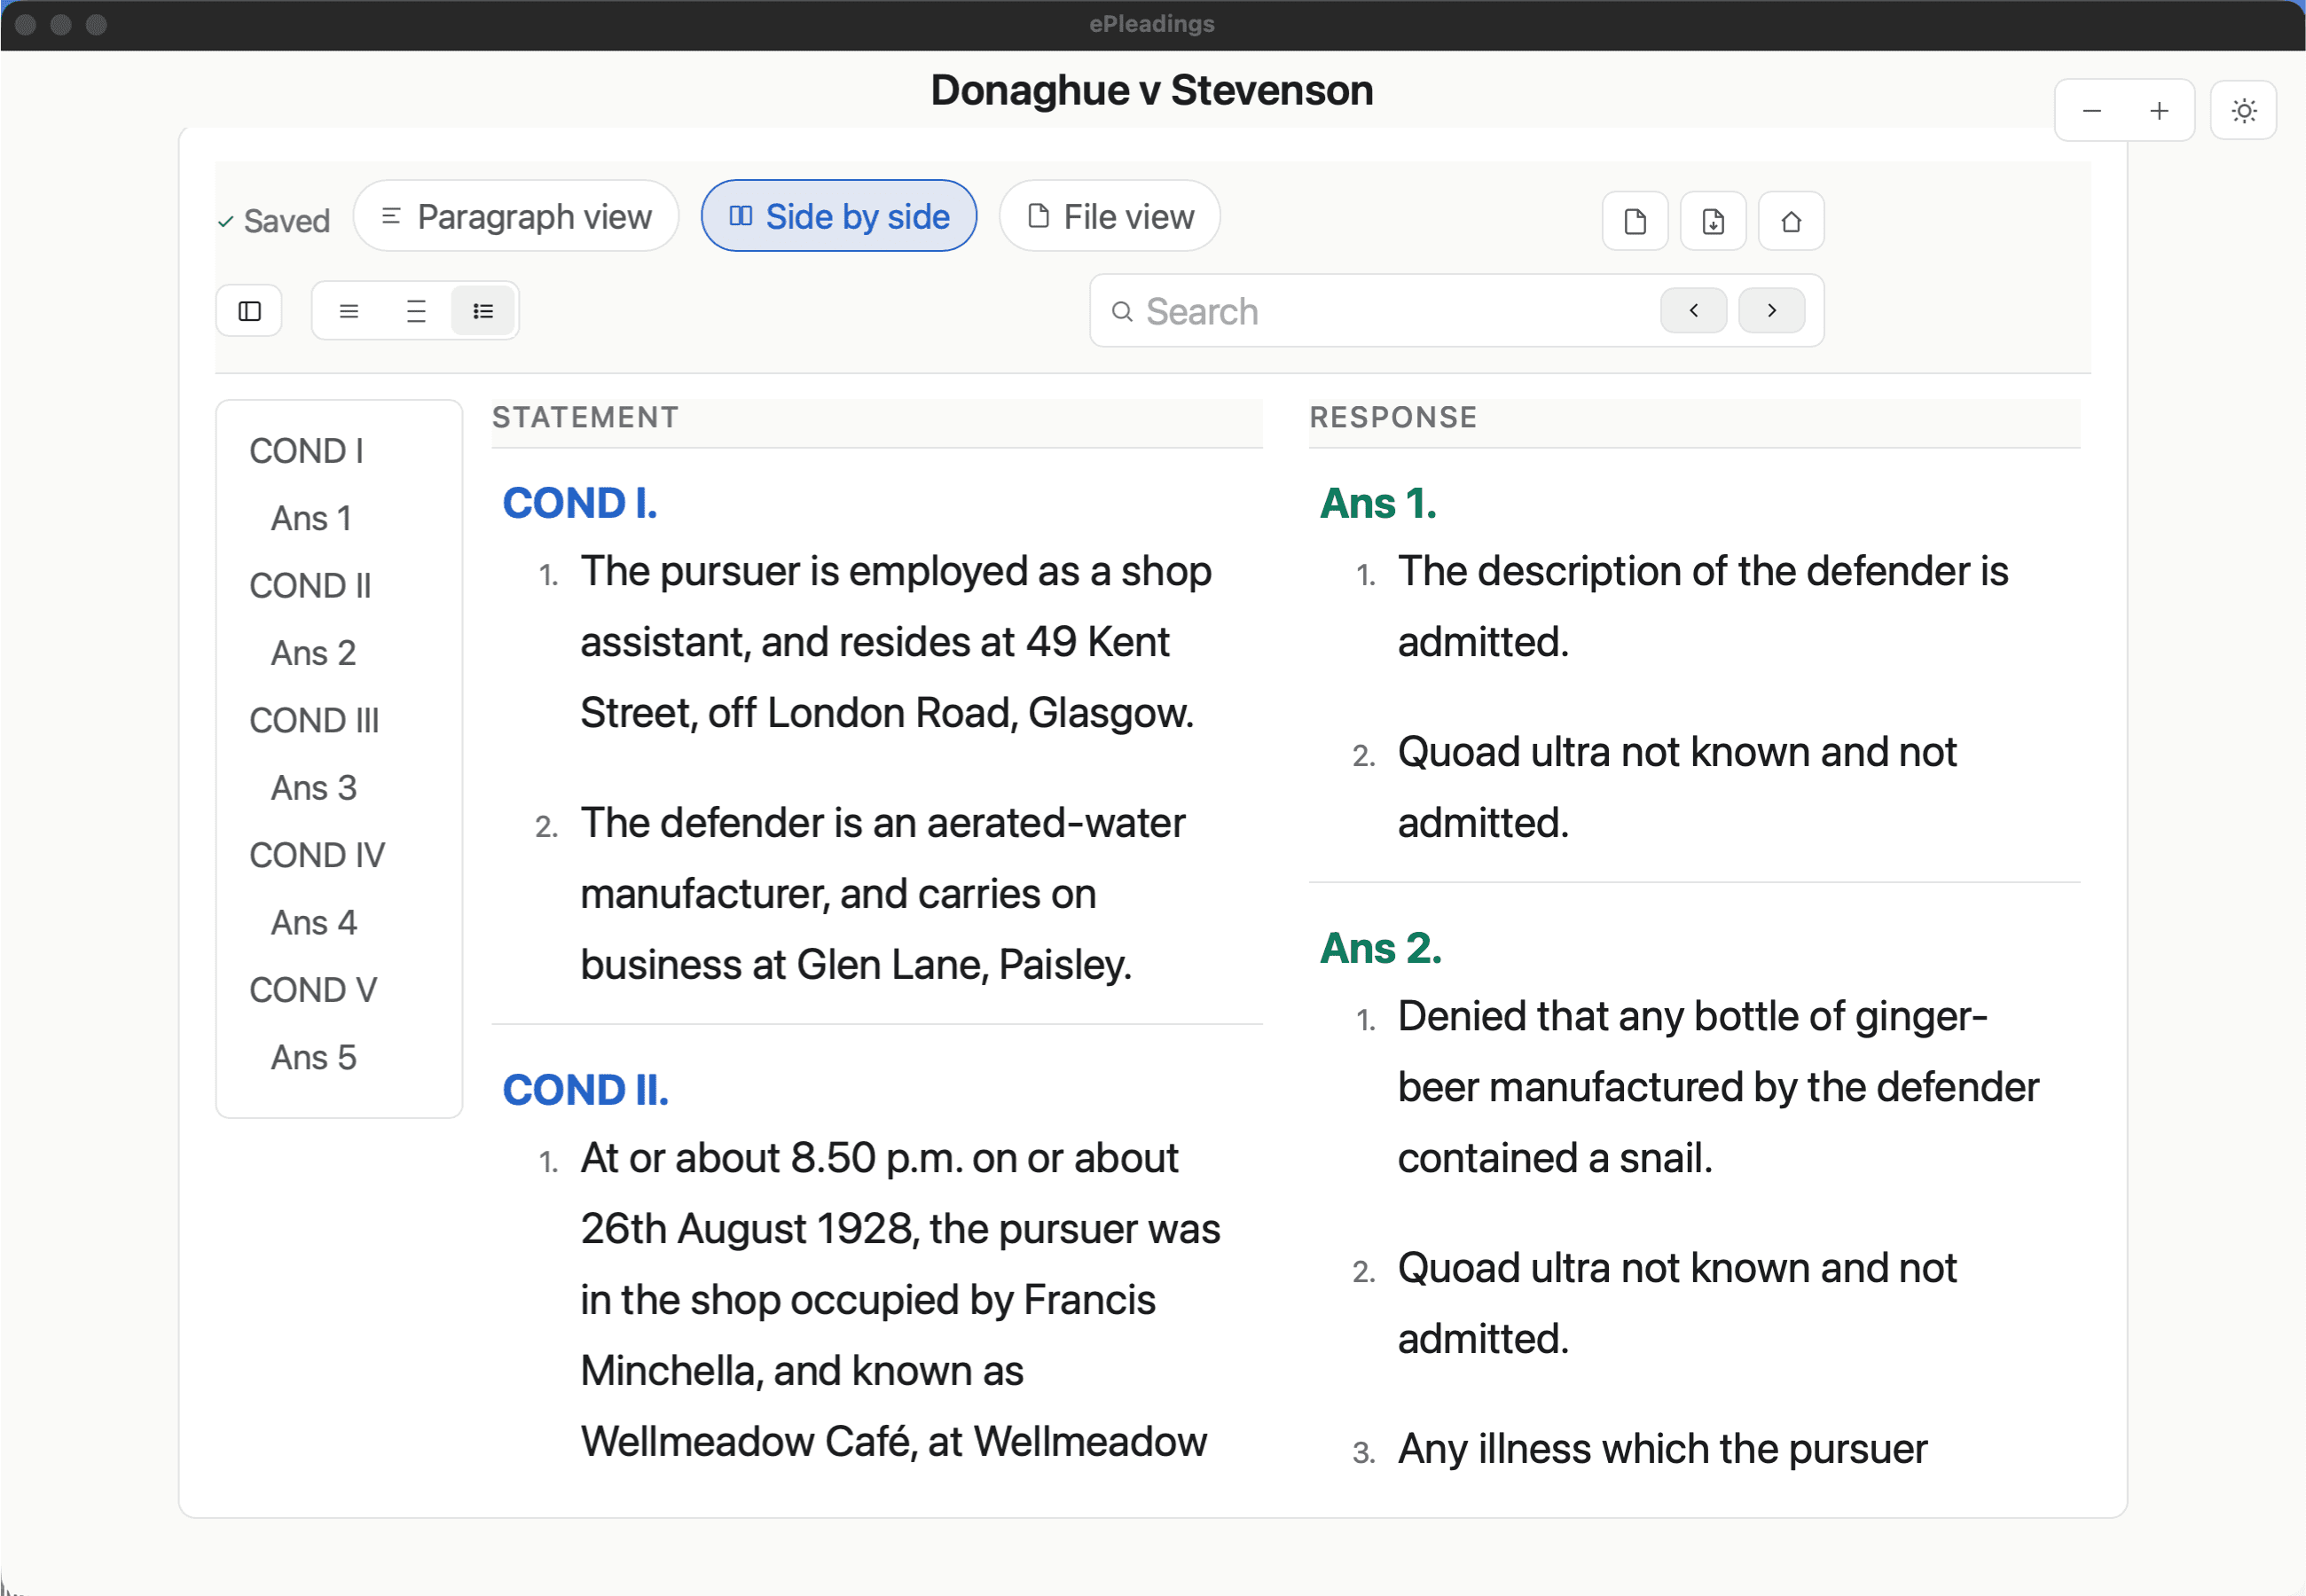Decrease zoom with the minus button
Screen dimensions: 2306x1596
coord(2091,111)
